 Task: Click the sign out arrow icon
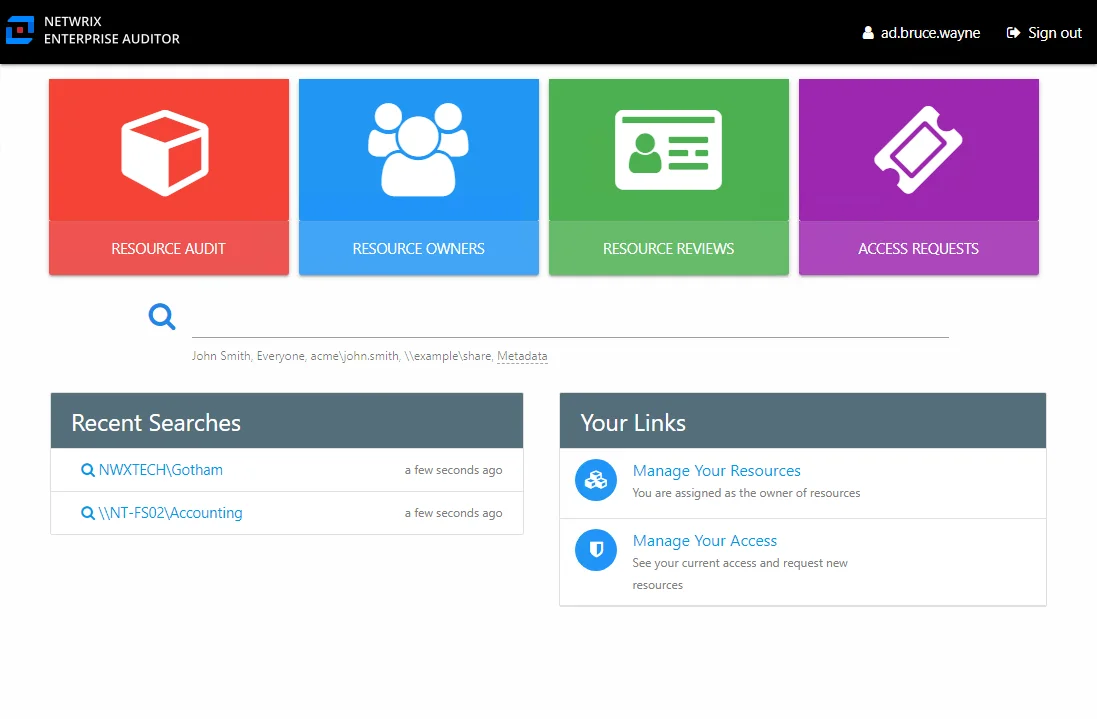pos(1013,33)
